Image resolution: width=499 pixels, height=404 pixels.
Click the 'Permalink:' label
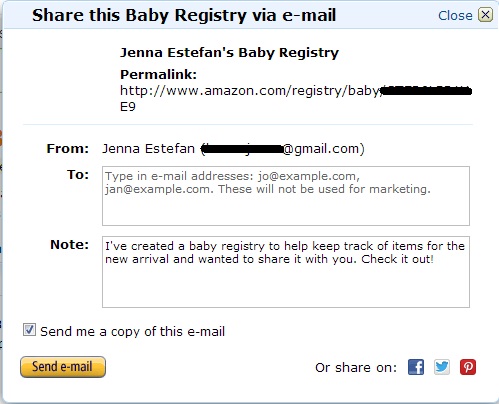click(158, 75)
